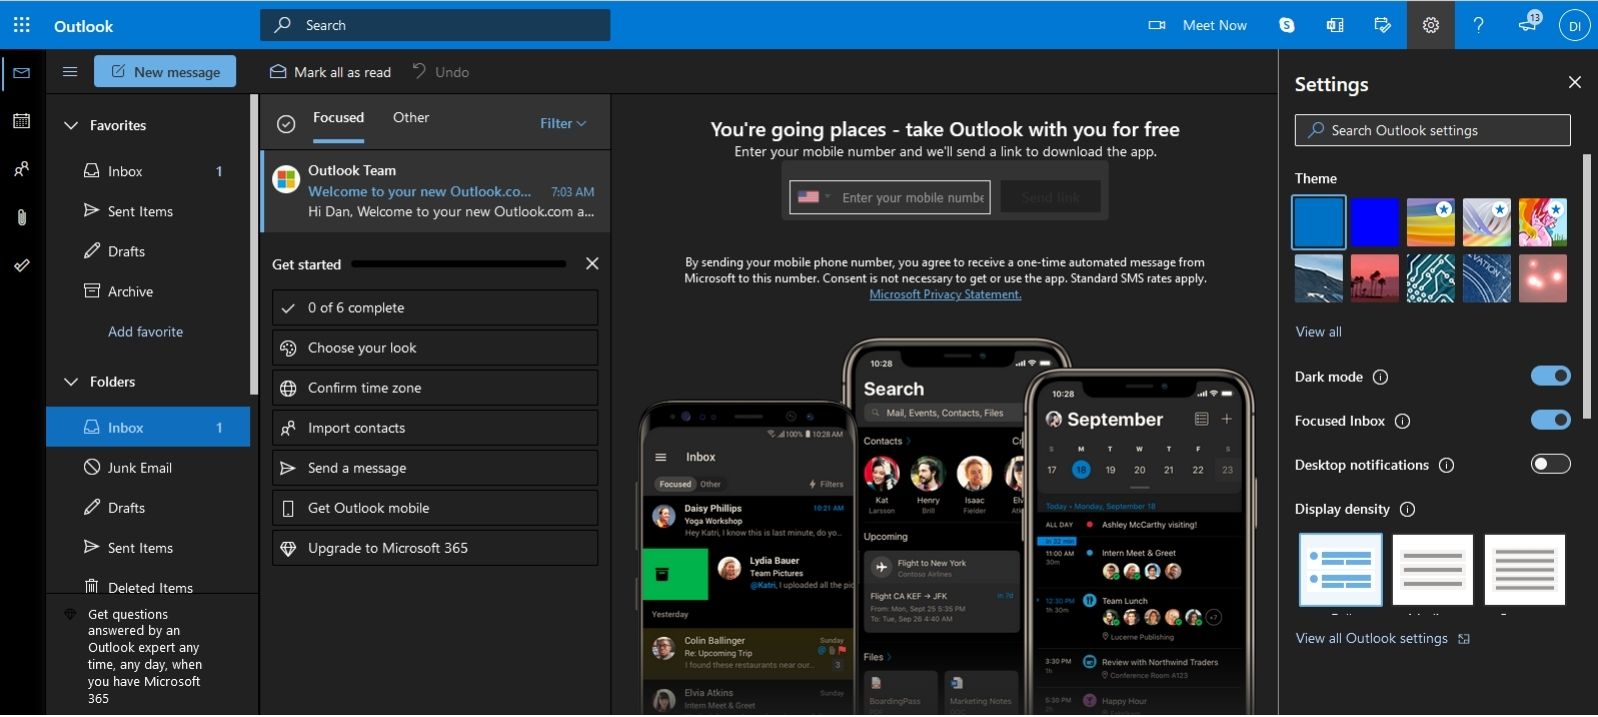Select the Medium display density option

[1433, 569]
